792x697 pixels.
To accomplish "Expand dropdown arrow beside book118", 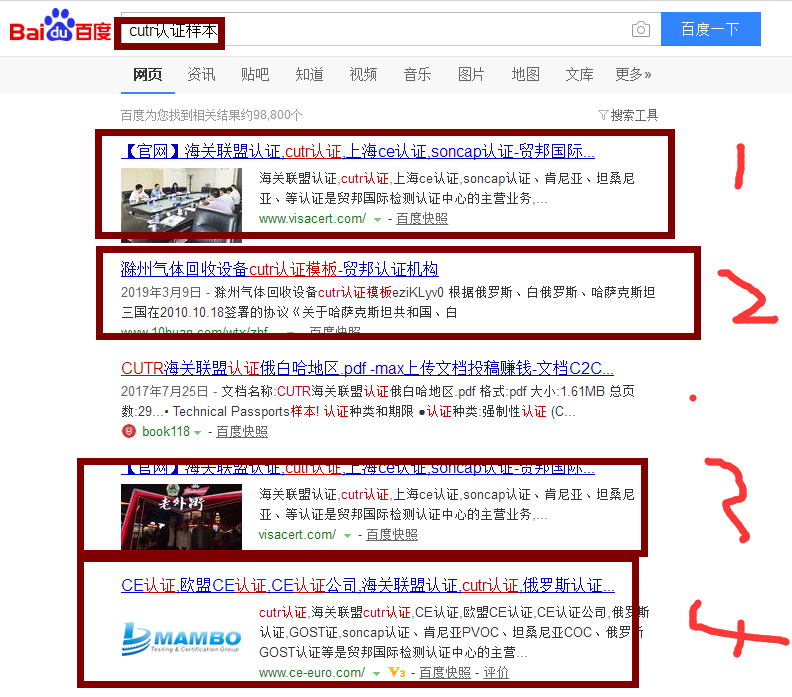I will [197, 433].
